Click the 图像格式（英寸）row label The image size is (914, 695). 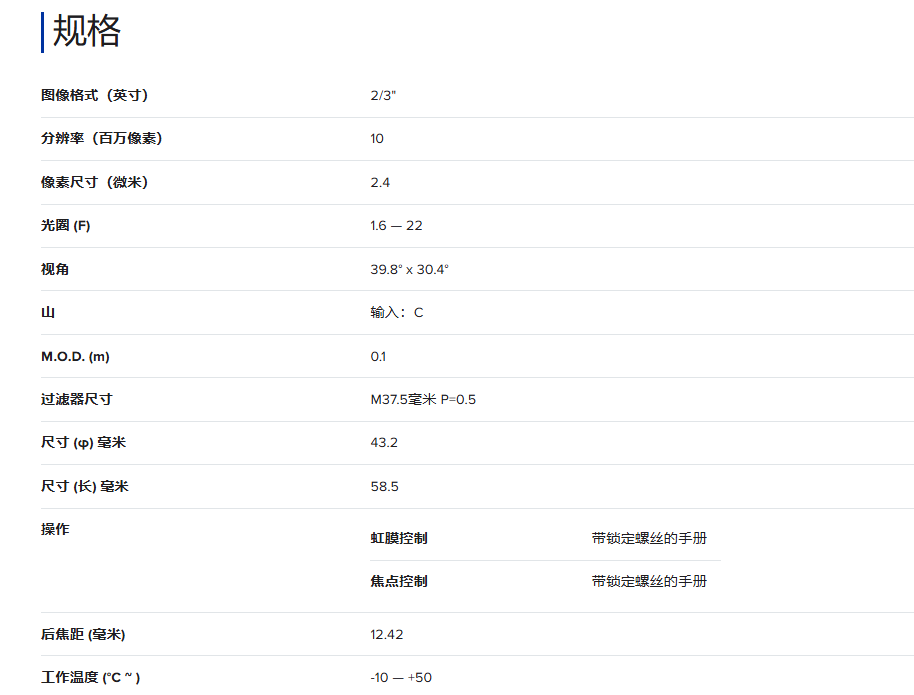point(94,95)
